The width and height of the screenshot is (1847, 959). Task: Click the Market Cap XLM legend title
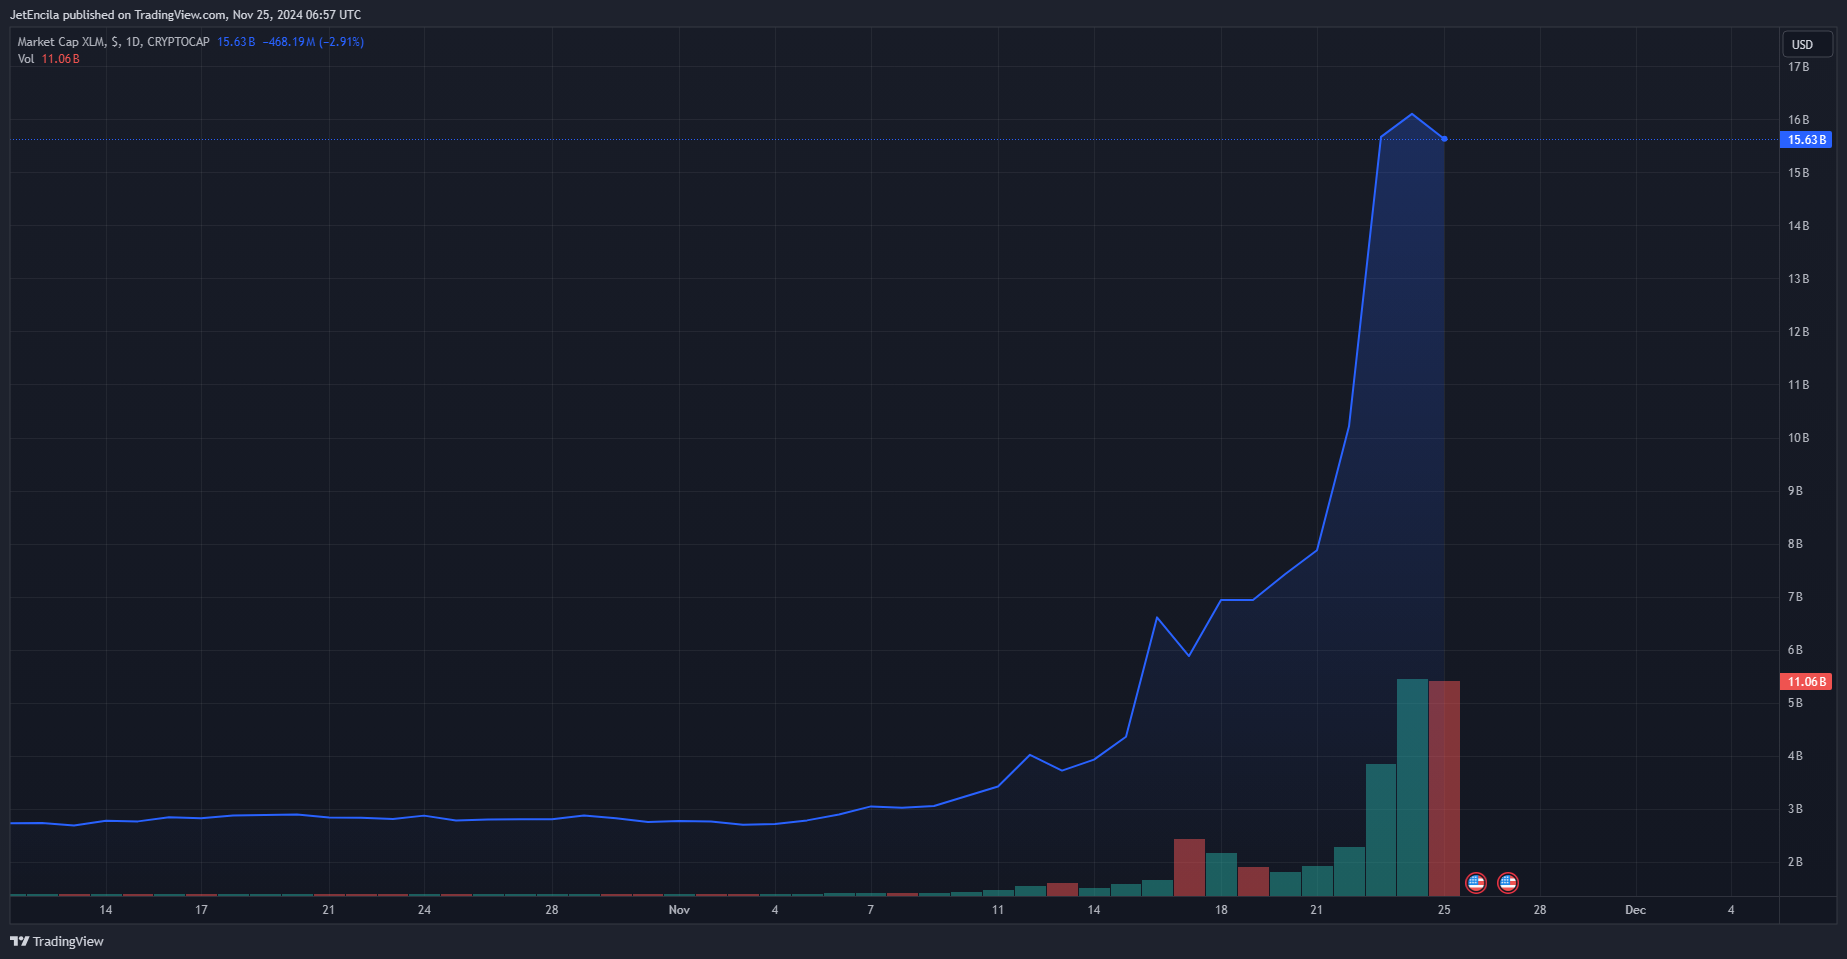(x=61, y=42)
